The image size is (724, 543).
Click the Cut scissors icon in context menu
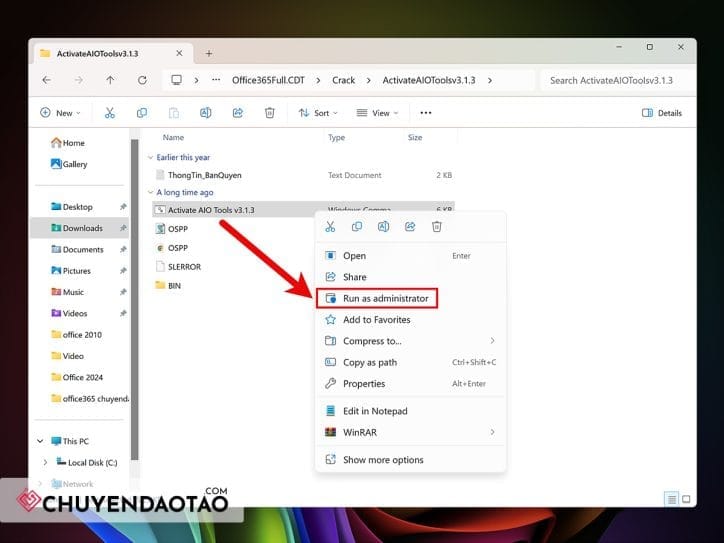coord(330,227)
